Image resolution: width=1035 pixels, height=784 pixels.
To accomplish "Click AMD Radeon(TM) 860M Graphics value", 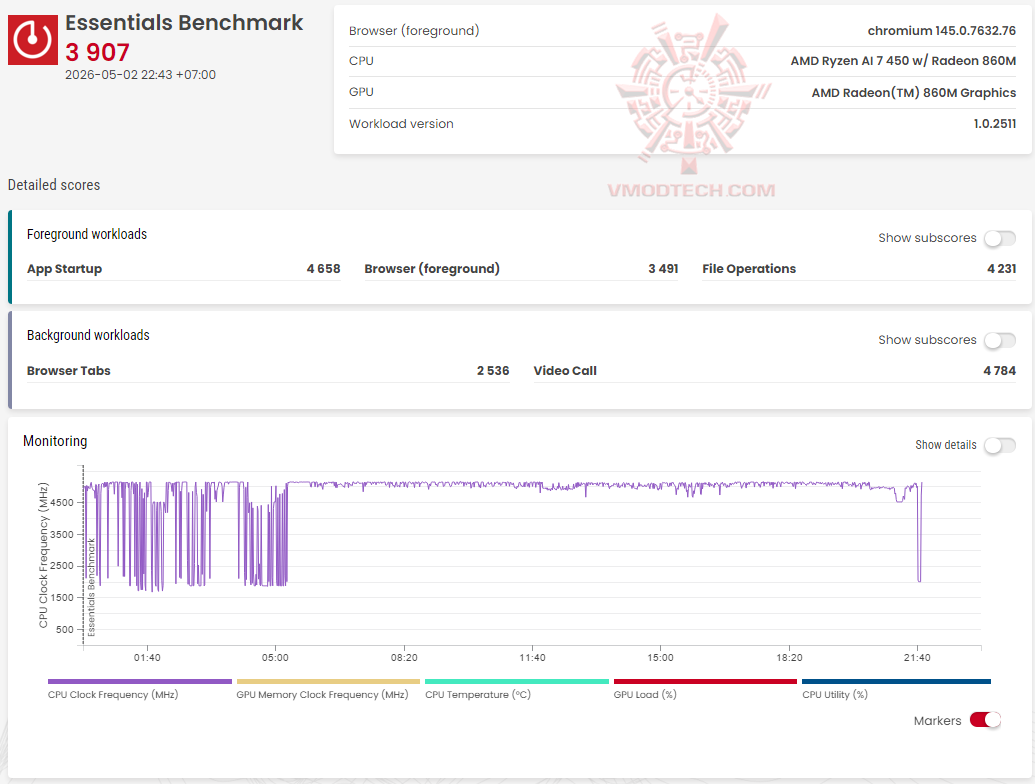I will coord(914,92).
